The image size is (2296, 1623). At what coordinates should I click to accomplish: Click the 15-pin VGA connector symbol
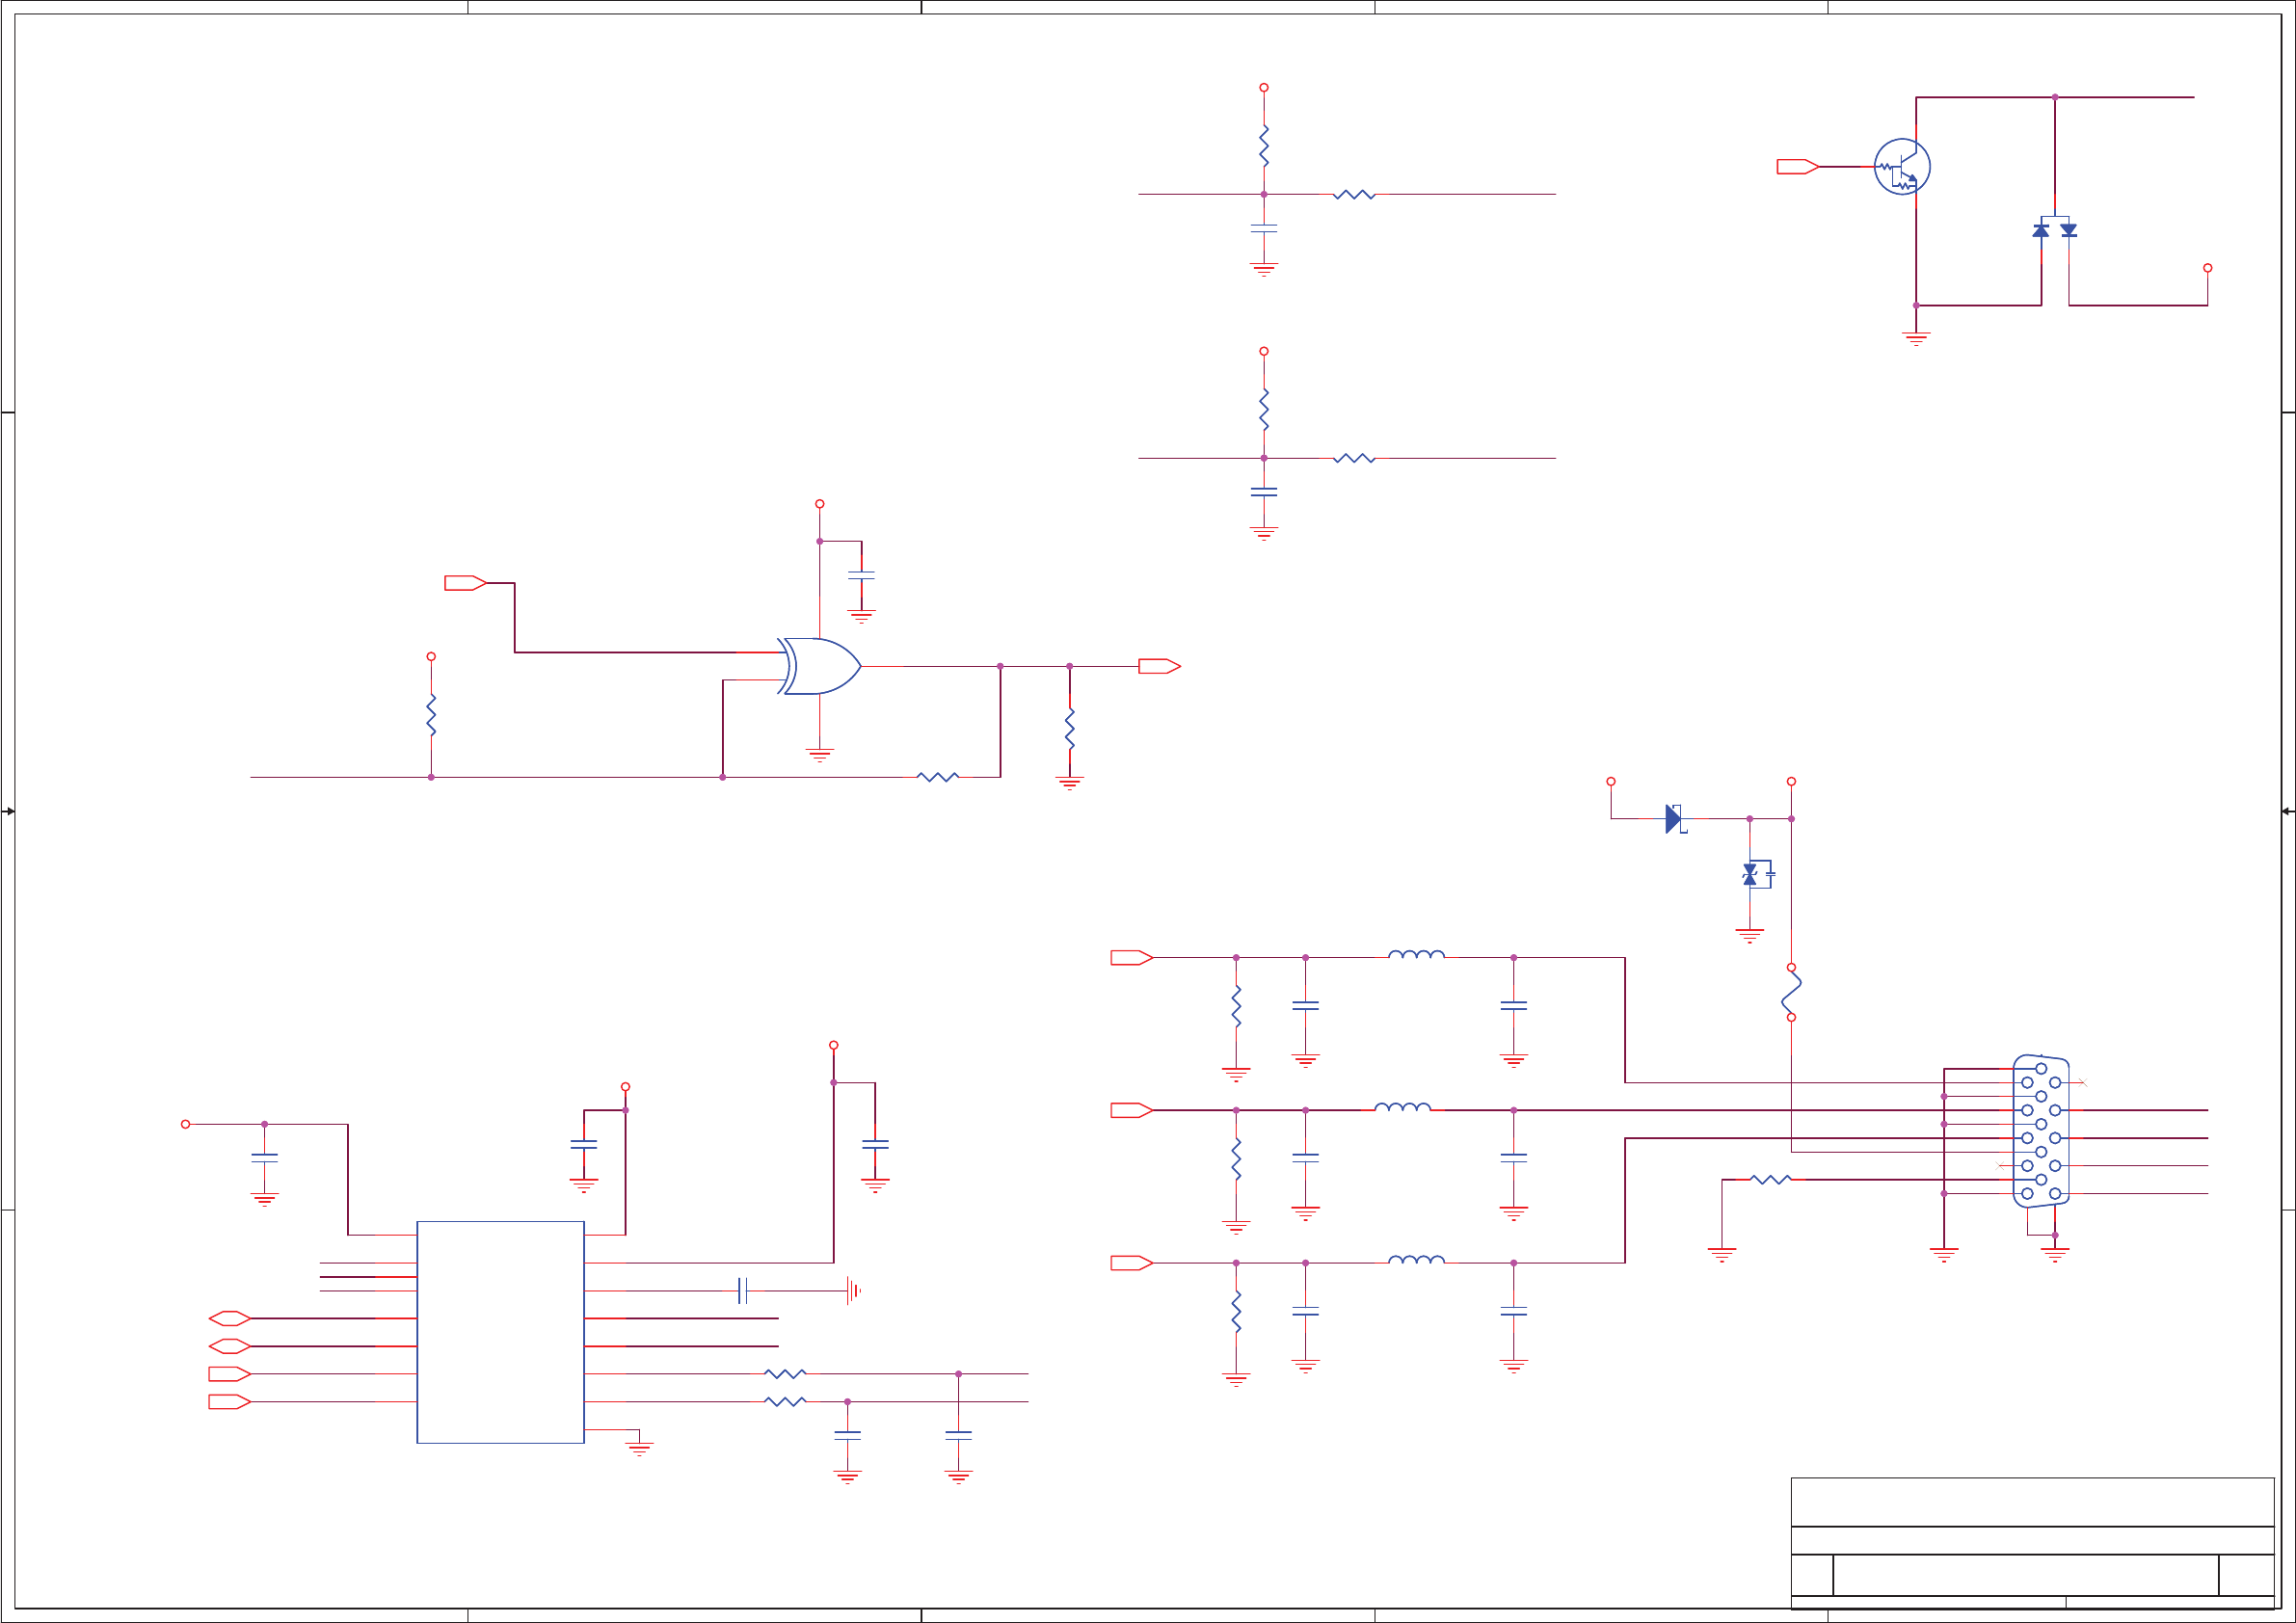coord(2040,1131)
